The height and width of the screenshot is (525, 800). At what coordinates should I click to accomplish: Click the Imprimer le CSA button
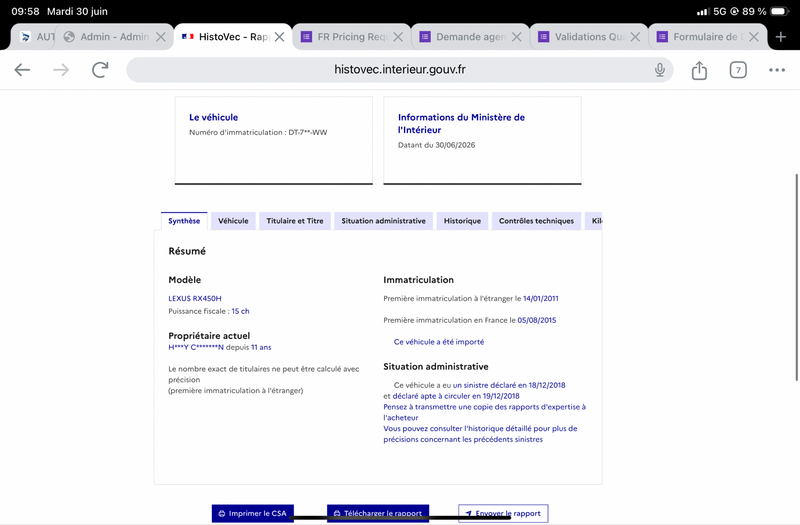pyautogui.click(x=253, y=513)
